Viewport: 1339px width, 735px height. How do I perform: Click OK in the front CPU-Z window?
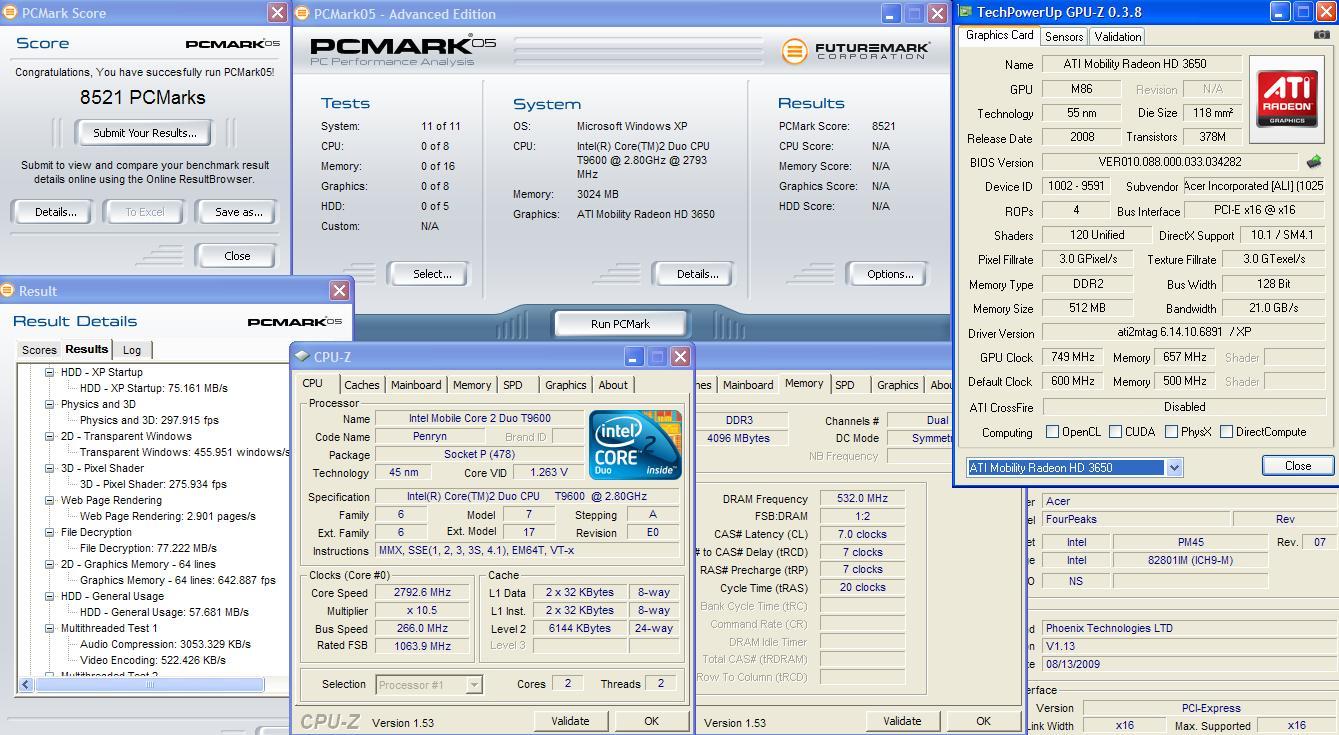tap(651, 721)
